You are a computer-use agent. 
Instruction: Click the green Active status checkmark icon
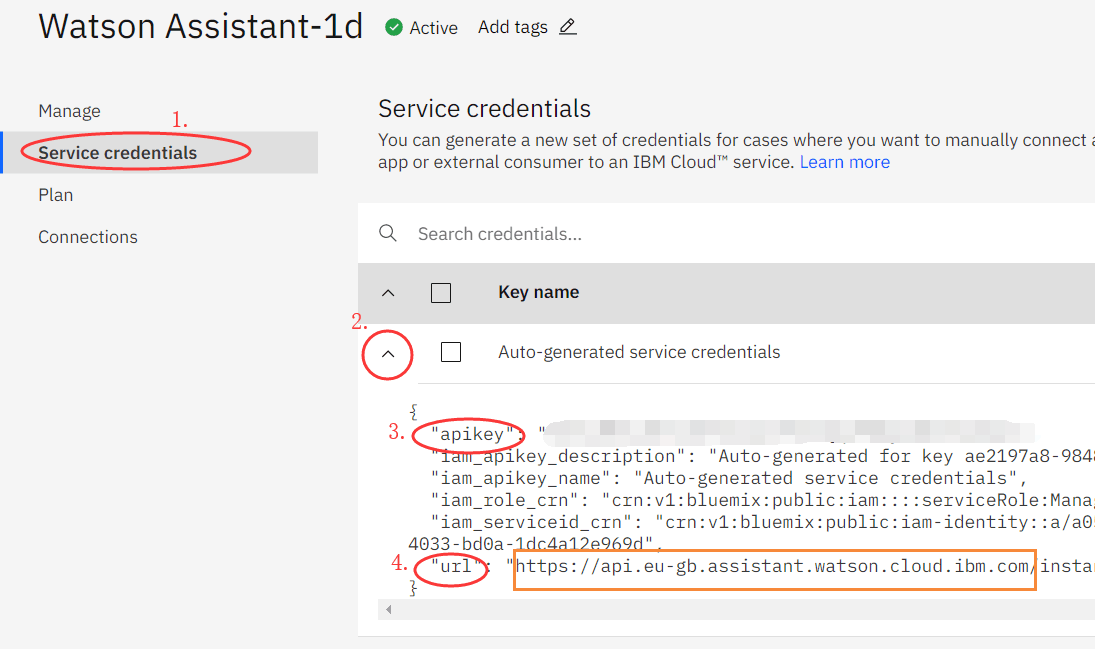pos(394,28)
